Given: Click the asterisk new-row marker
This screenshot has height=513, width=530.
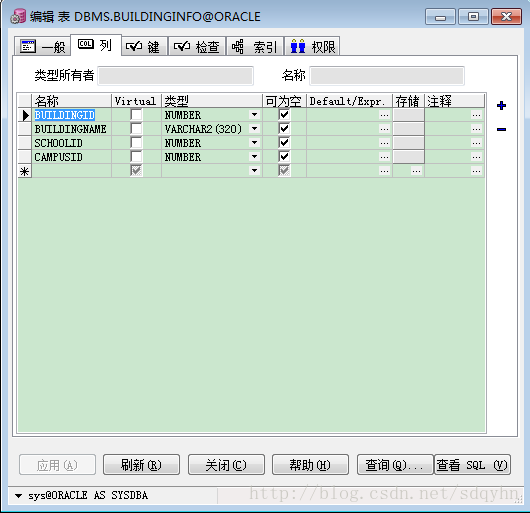Looking at the screenshot, I should (25, 171).
